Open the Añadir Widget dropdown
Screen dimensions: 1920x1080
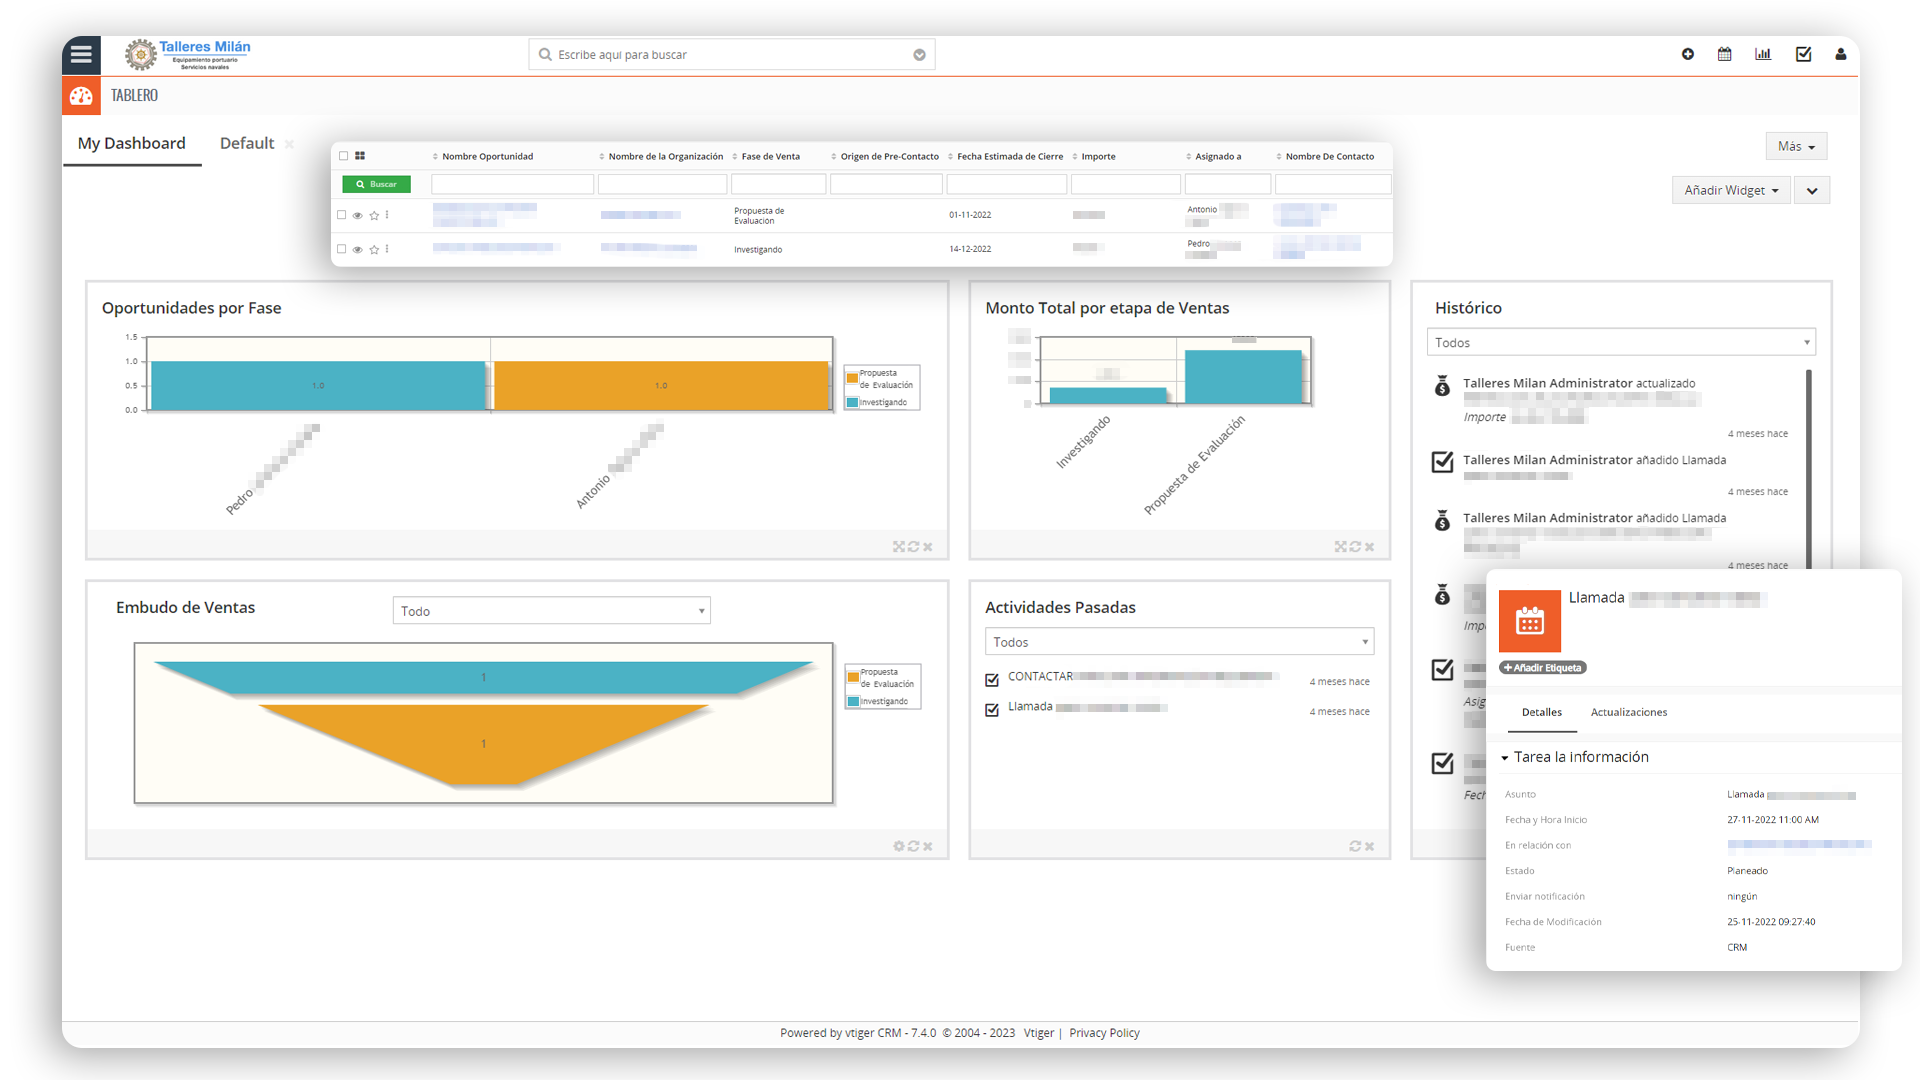pos(1730,190)
